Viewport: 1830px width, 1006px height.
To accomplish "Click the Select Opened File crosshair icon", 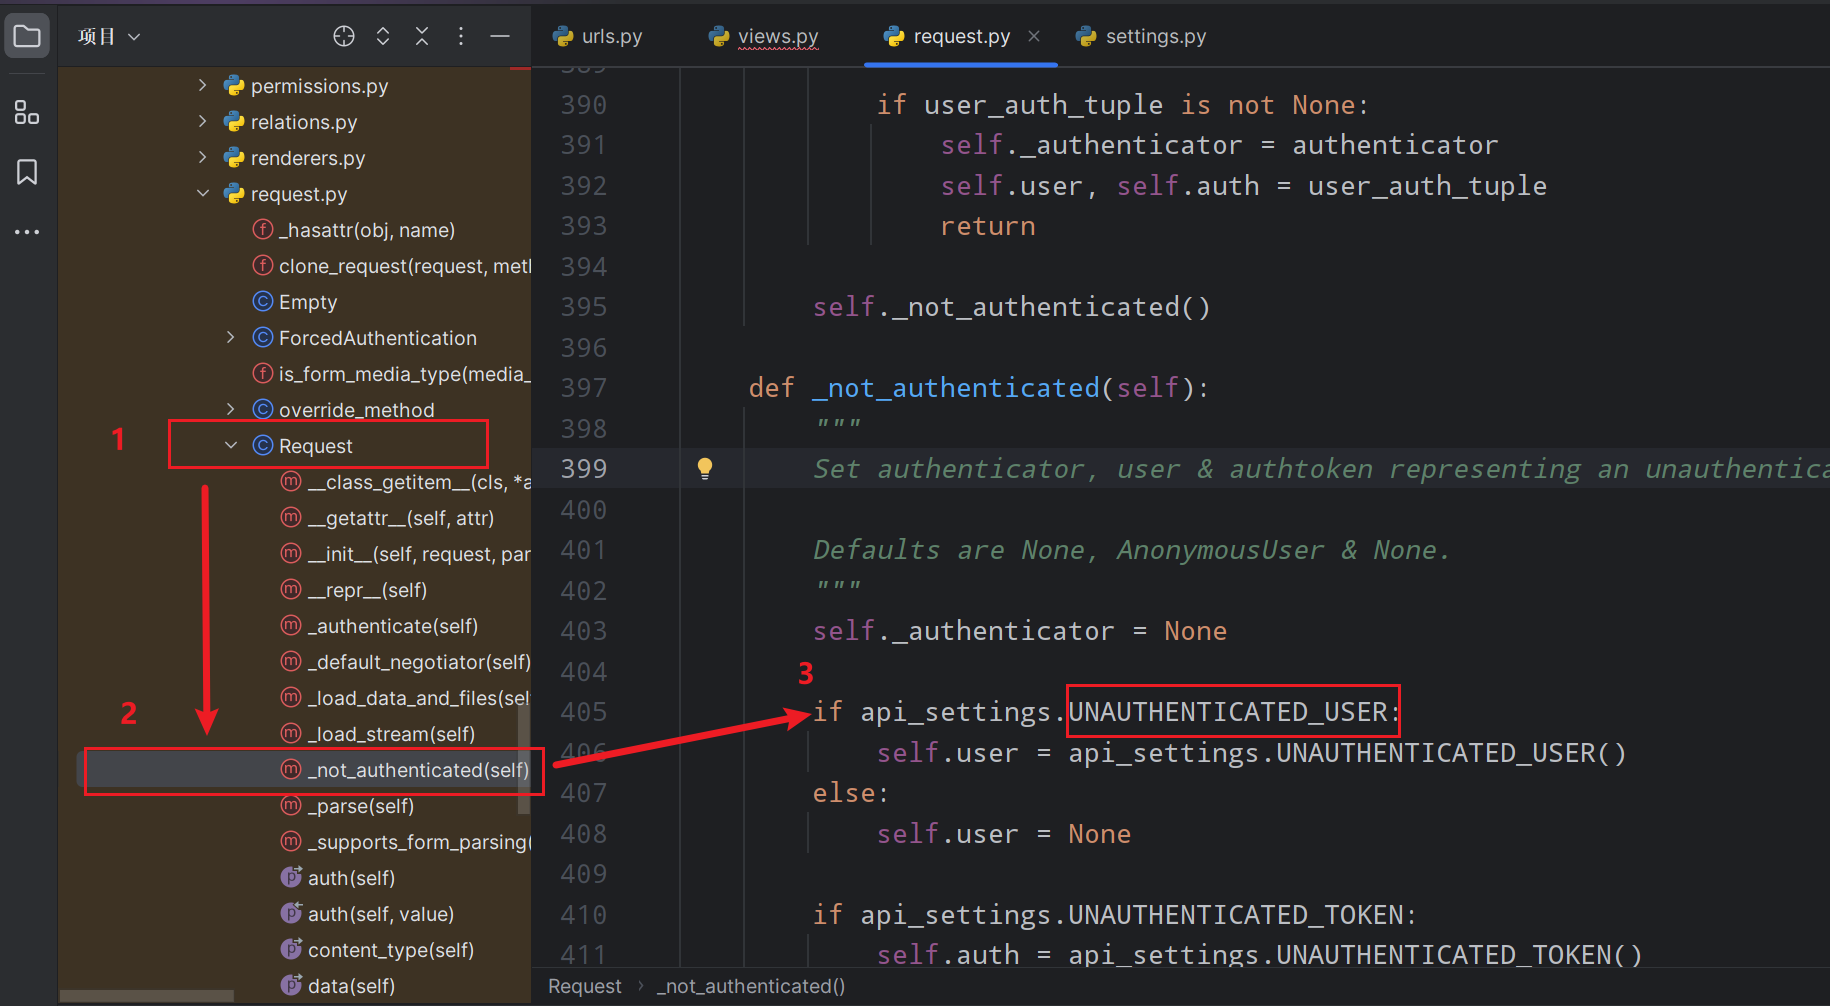I will point(344,37).
